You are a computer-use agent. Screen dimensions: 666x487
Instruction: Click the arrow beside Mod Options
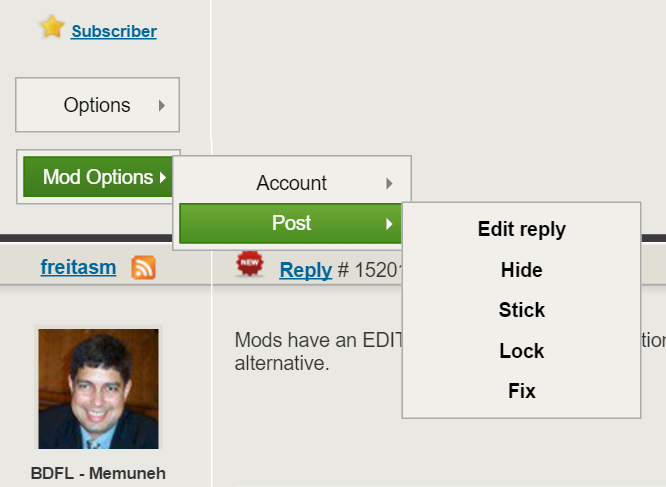click(163, 177)
